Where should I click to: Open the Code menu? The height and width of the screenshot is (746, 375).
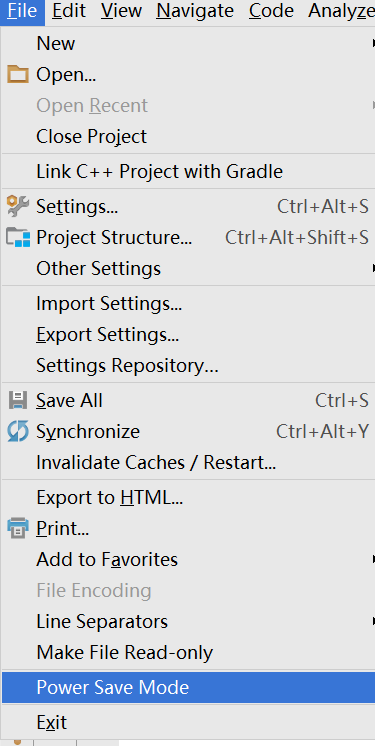(x=270, y=10)
